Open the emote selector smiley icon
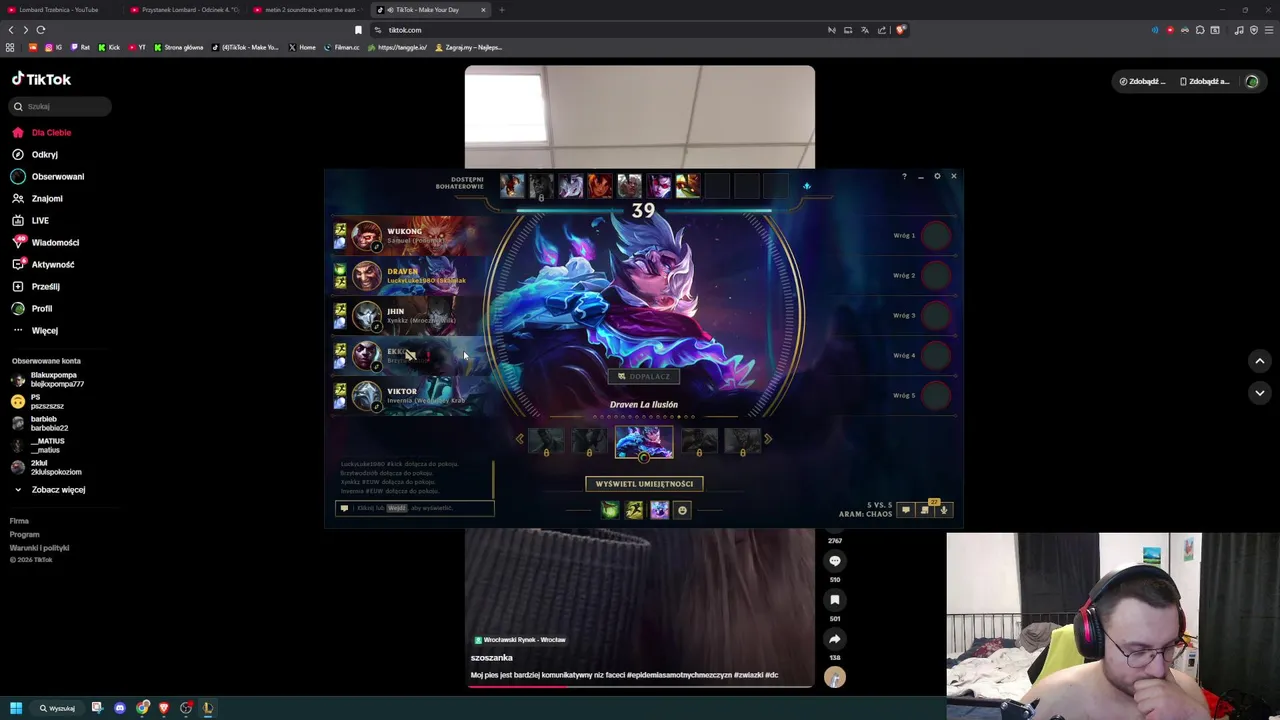 683,510
